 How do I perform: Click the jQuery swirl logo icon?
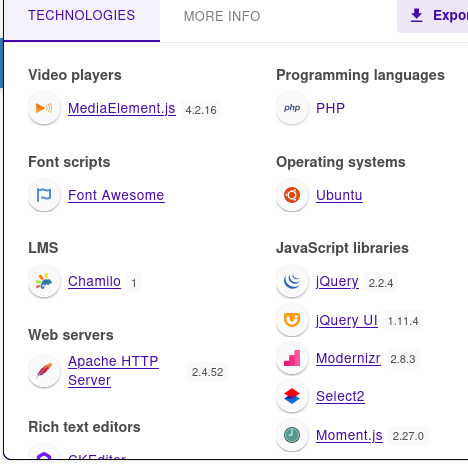pyautogui.click(x=292, y=281)
